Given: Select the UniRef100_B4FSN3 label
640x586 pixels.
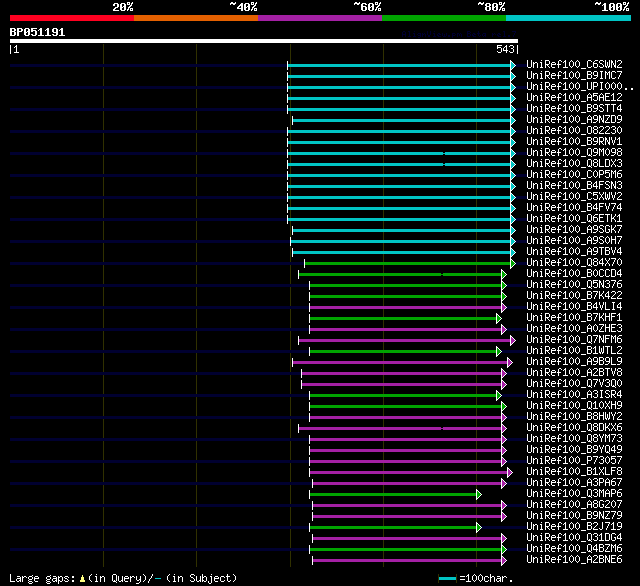Looking at the screenshot, I should pyautogui.click(x=574, y=186).
